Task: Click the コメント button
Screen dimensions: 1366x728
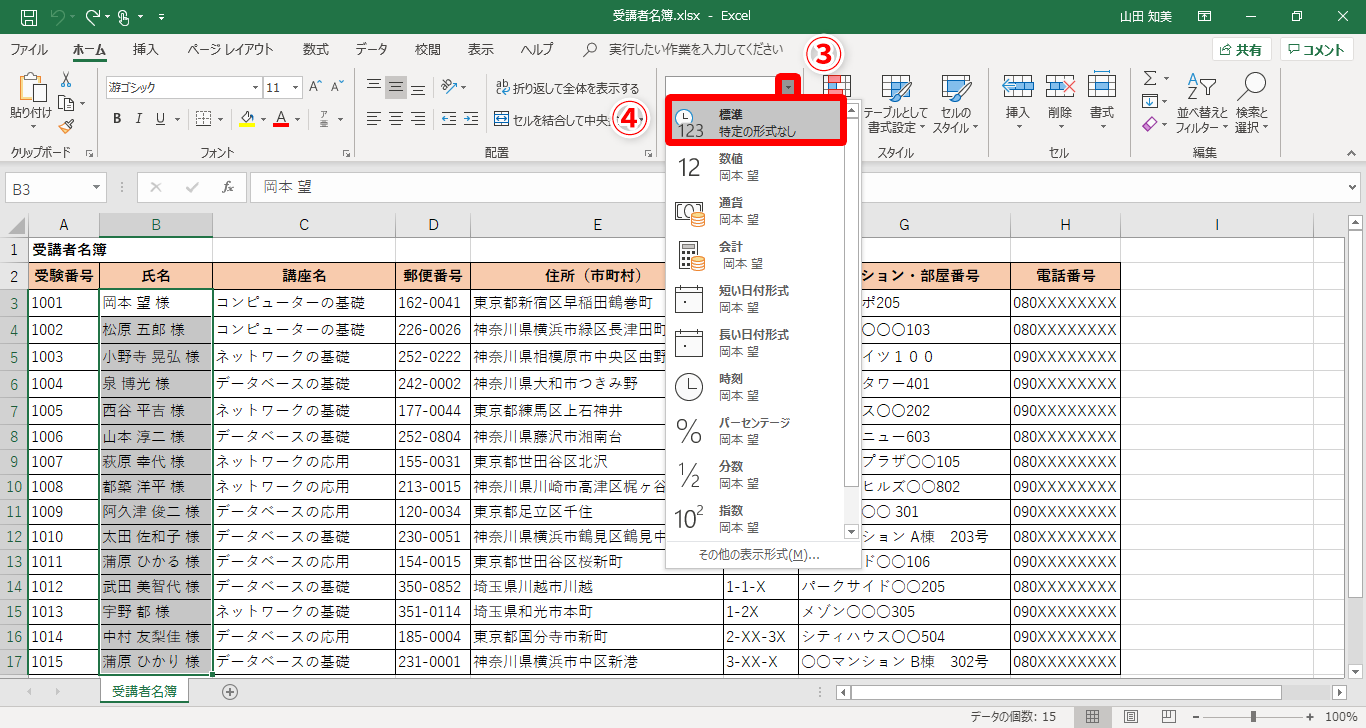Action: (x=1316, y=50)
